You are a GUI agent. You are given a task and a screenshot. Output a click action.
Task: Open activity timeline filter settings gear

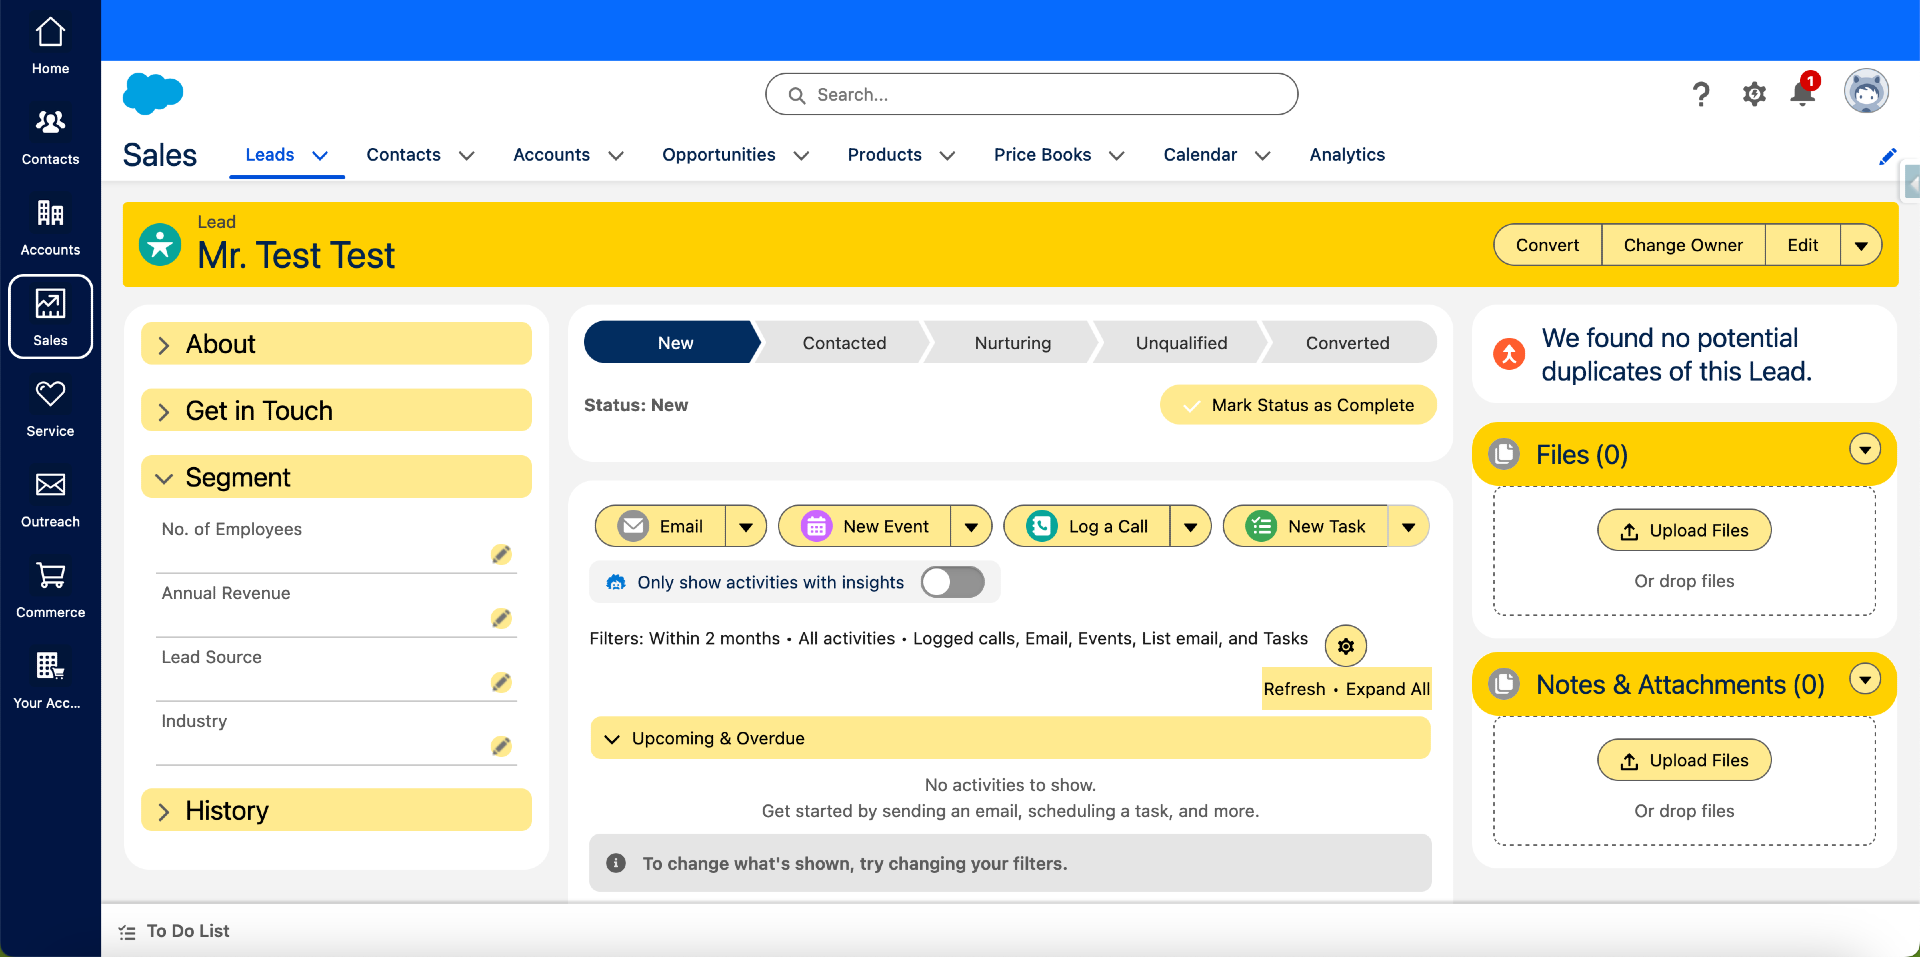point(1346,646)
